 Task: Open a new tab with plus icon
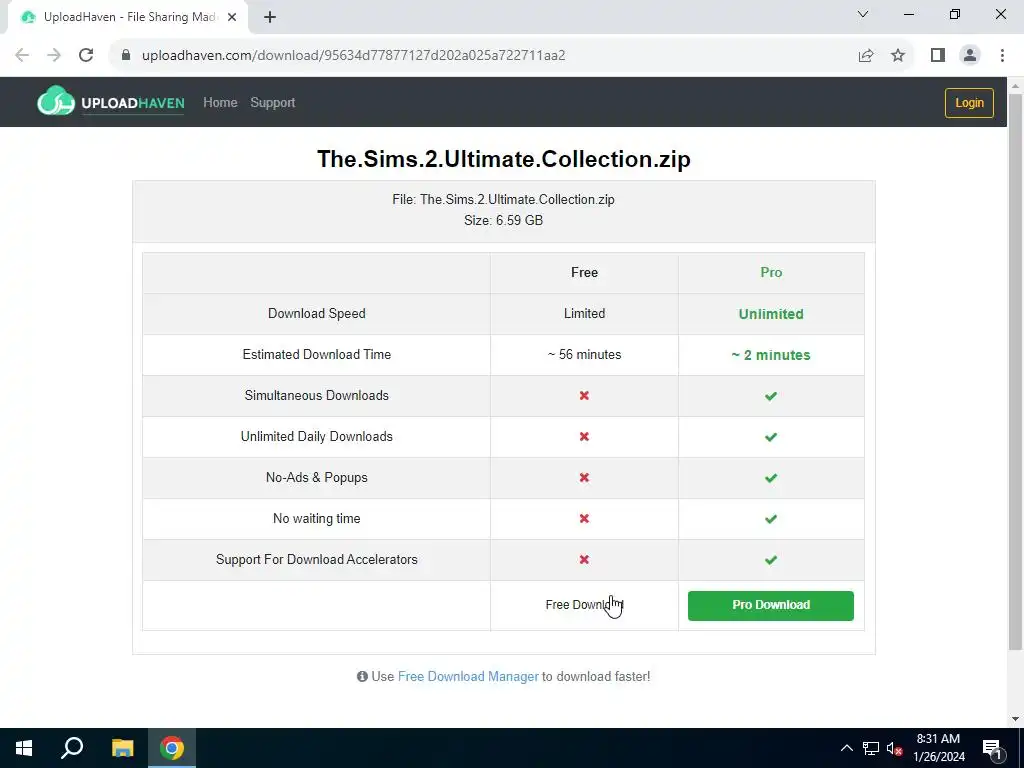270,18
